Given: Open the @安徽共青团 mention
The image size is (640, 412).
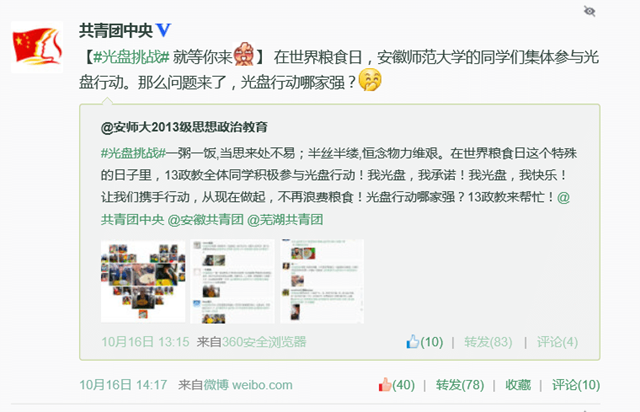Looking at the screenshot, I should (205, 220).
